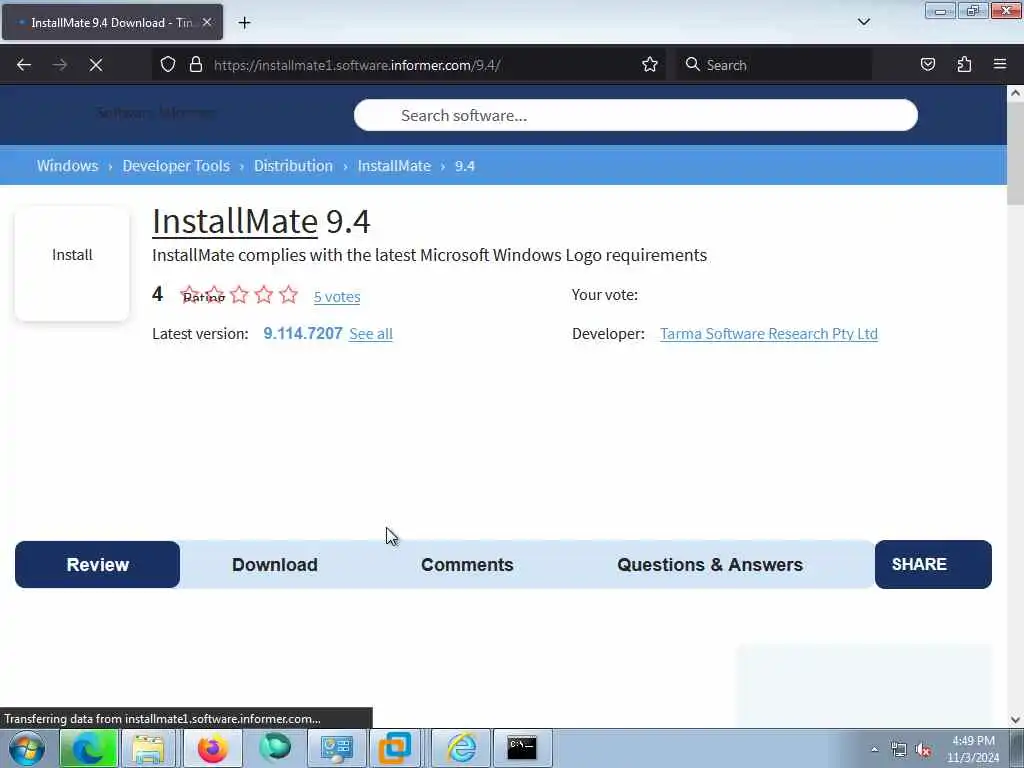Open the Save to Pocket icon
The width and height of the screenshot is (1024, 768).
tap(927, 65)
